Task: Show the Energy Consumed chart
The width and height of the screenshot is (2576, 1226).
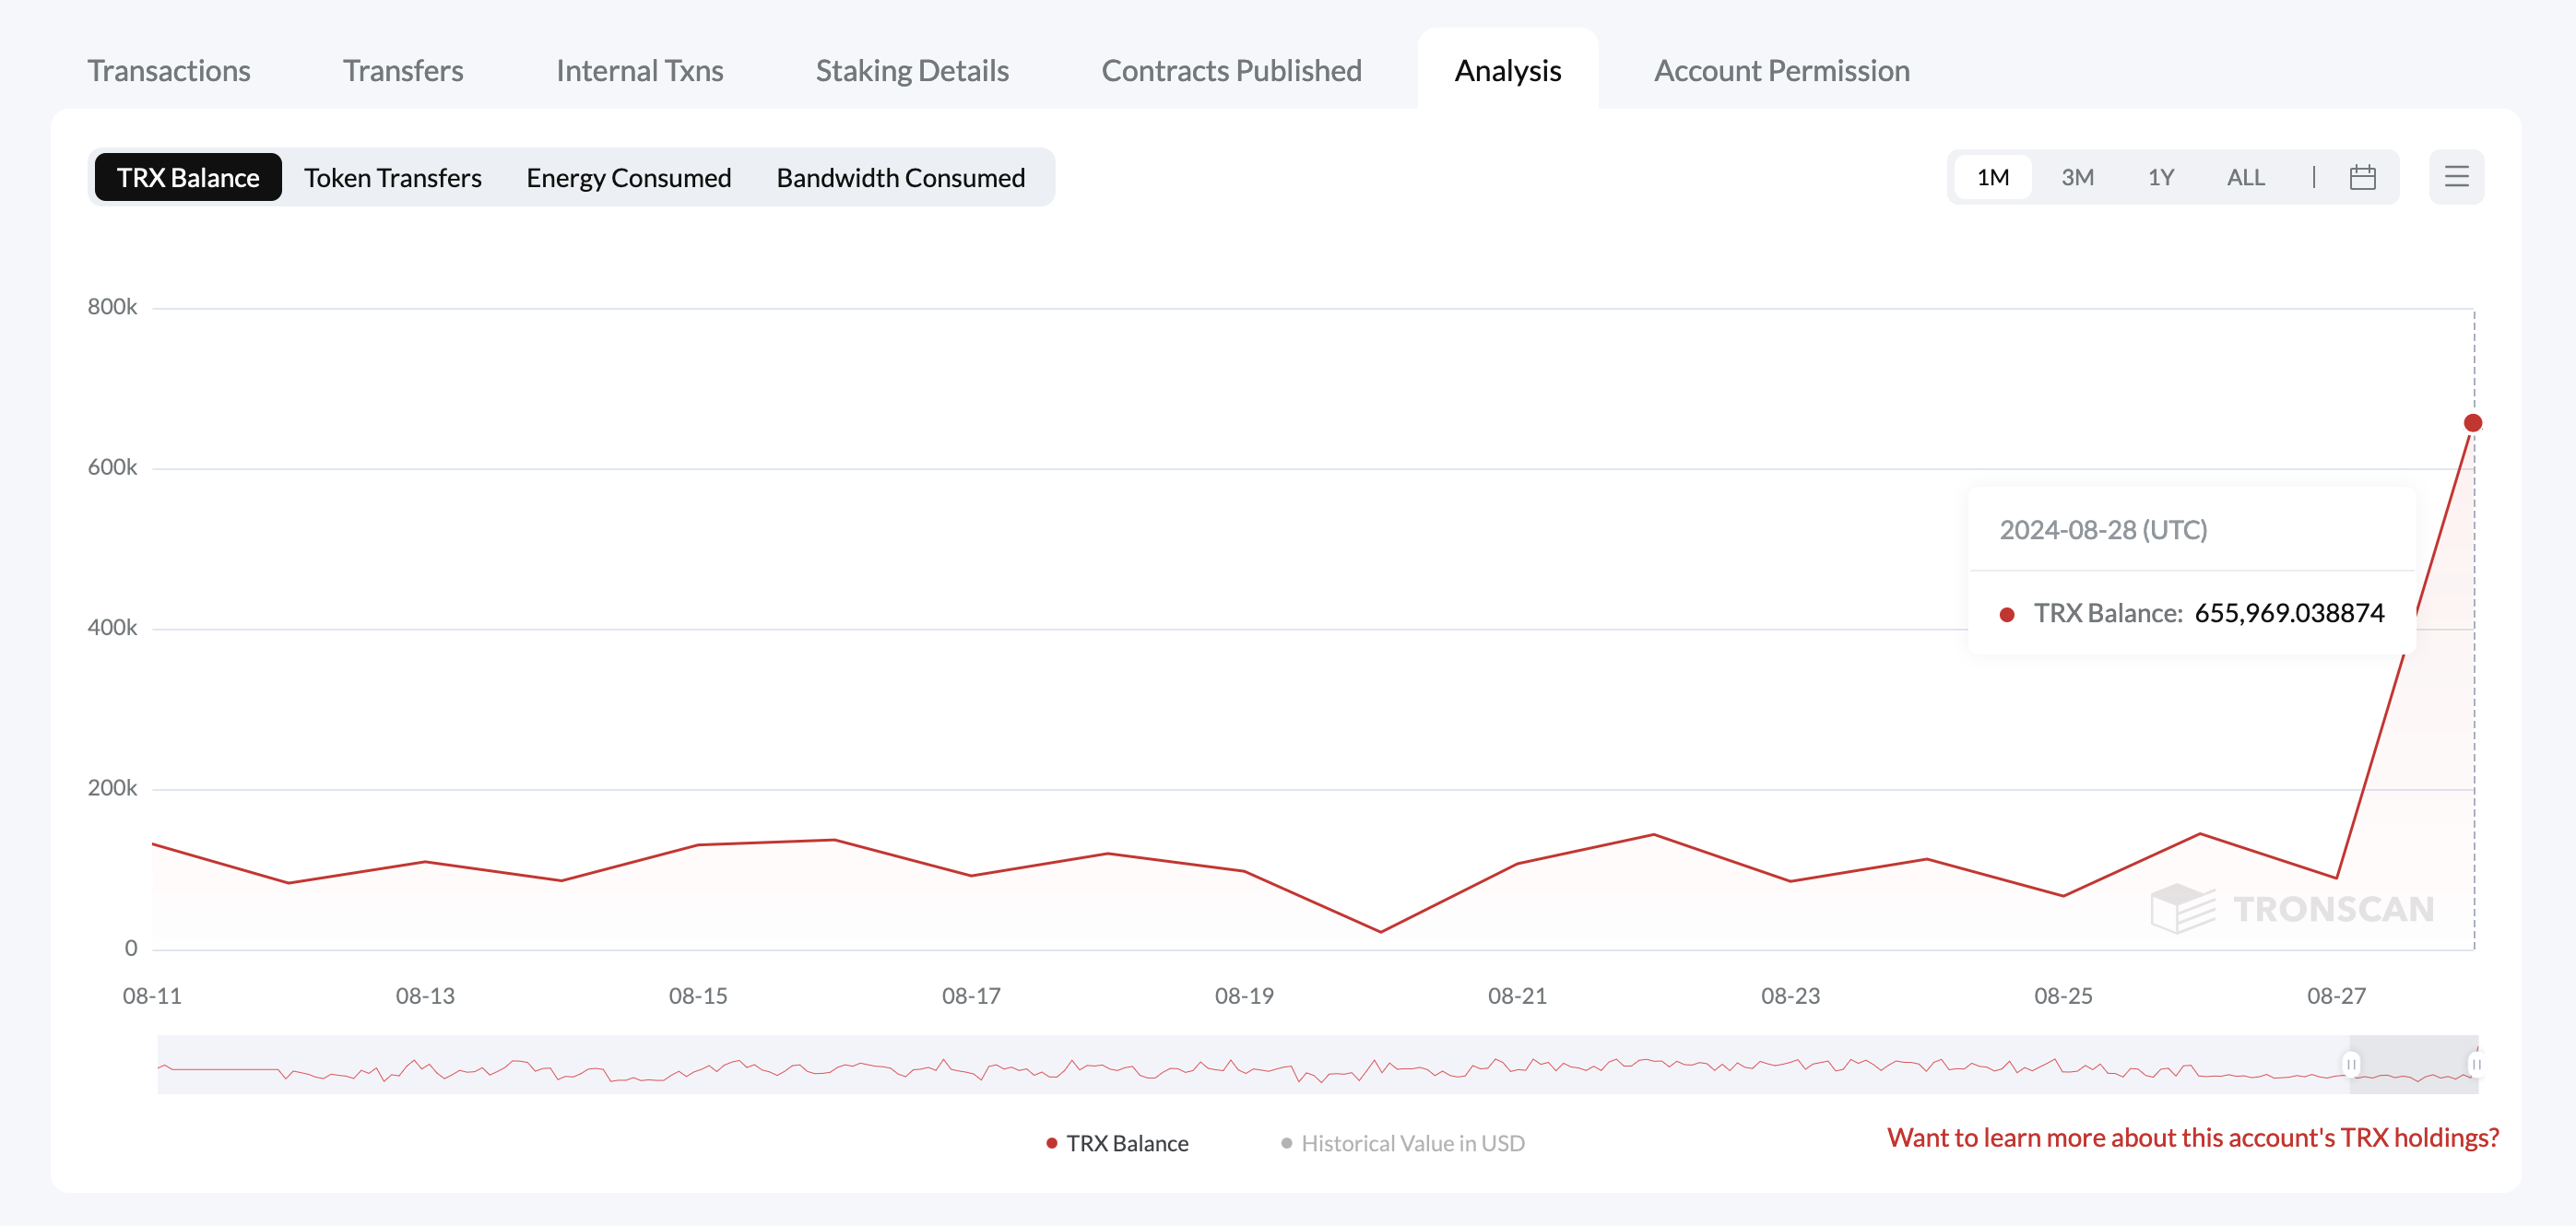Action: tap(628, 177)
